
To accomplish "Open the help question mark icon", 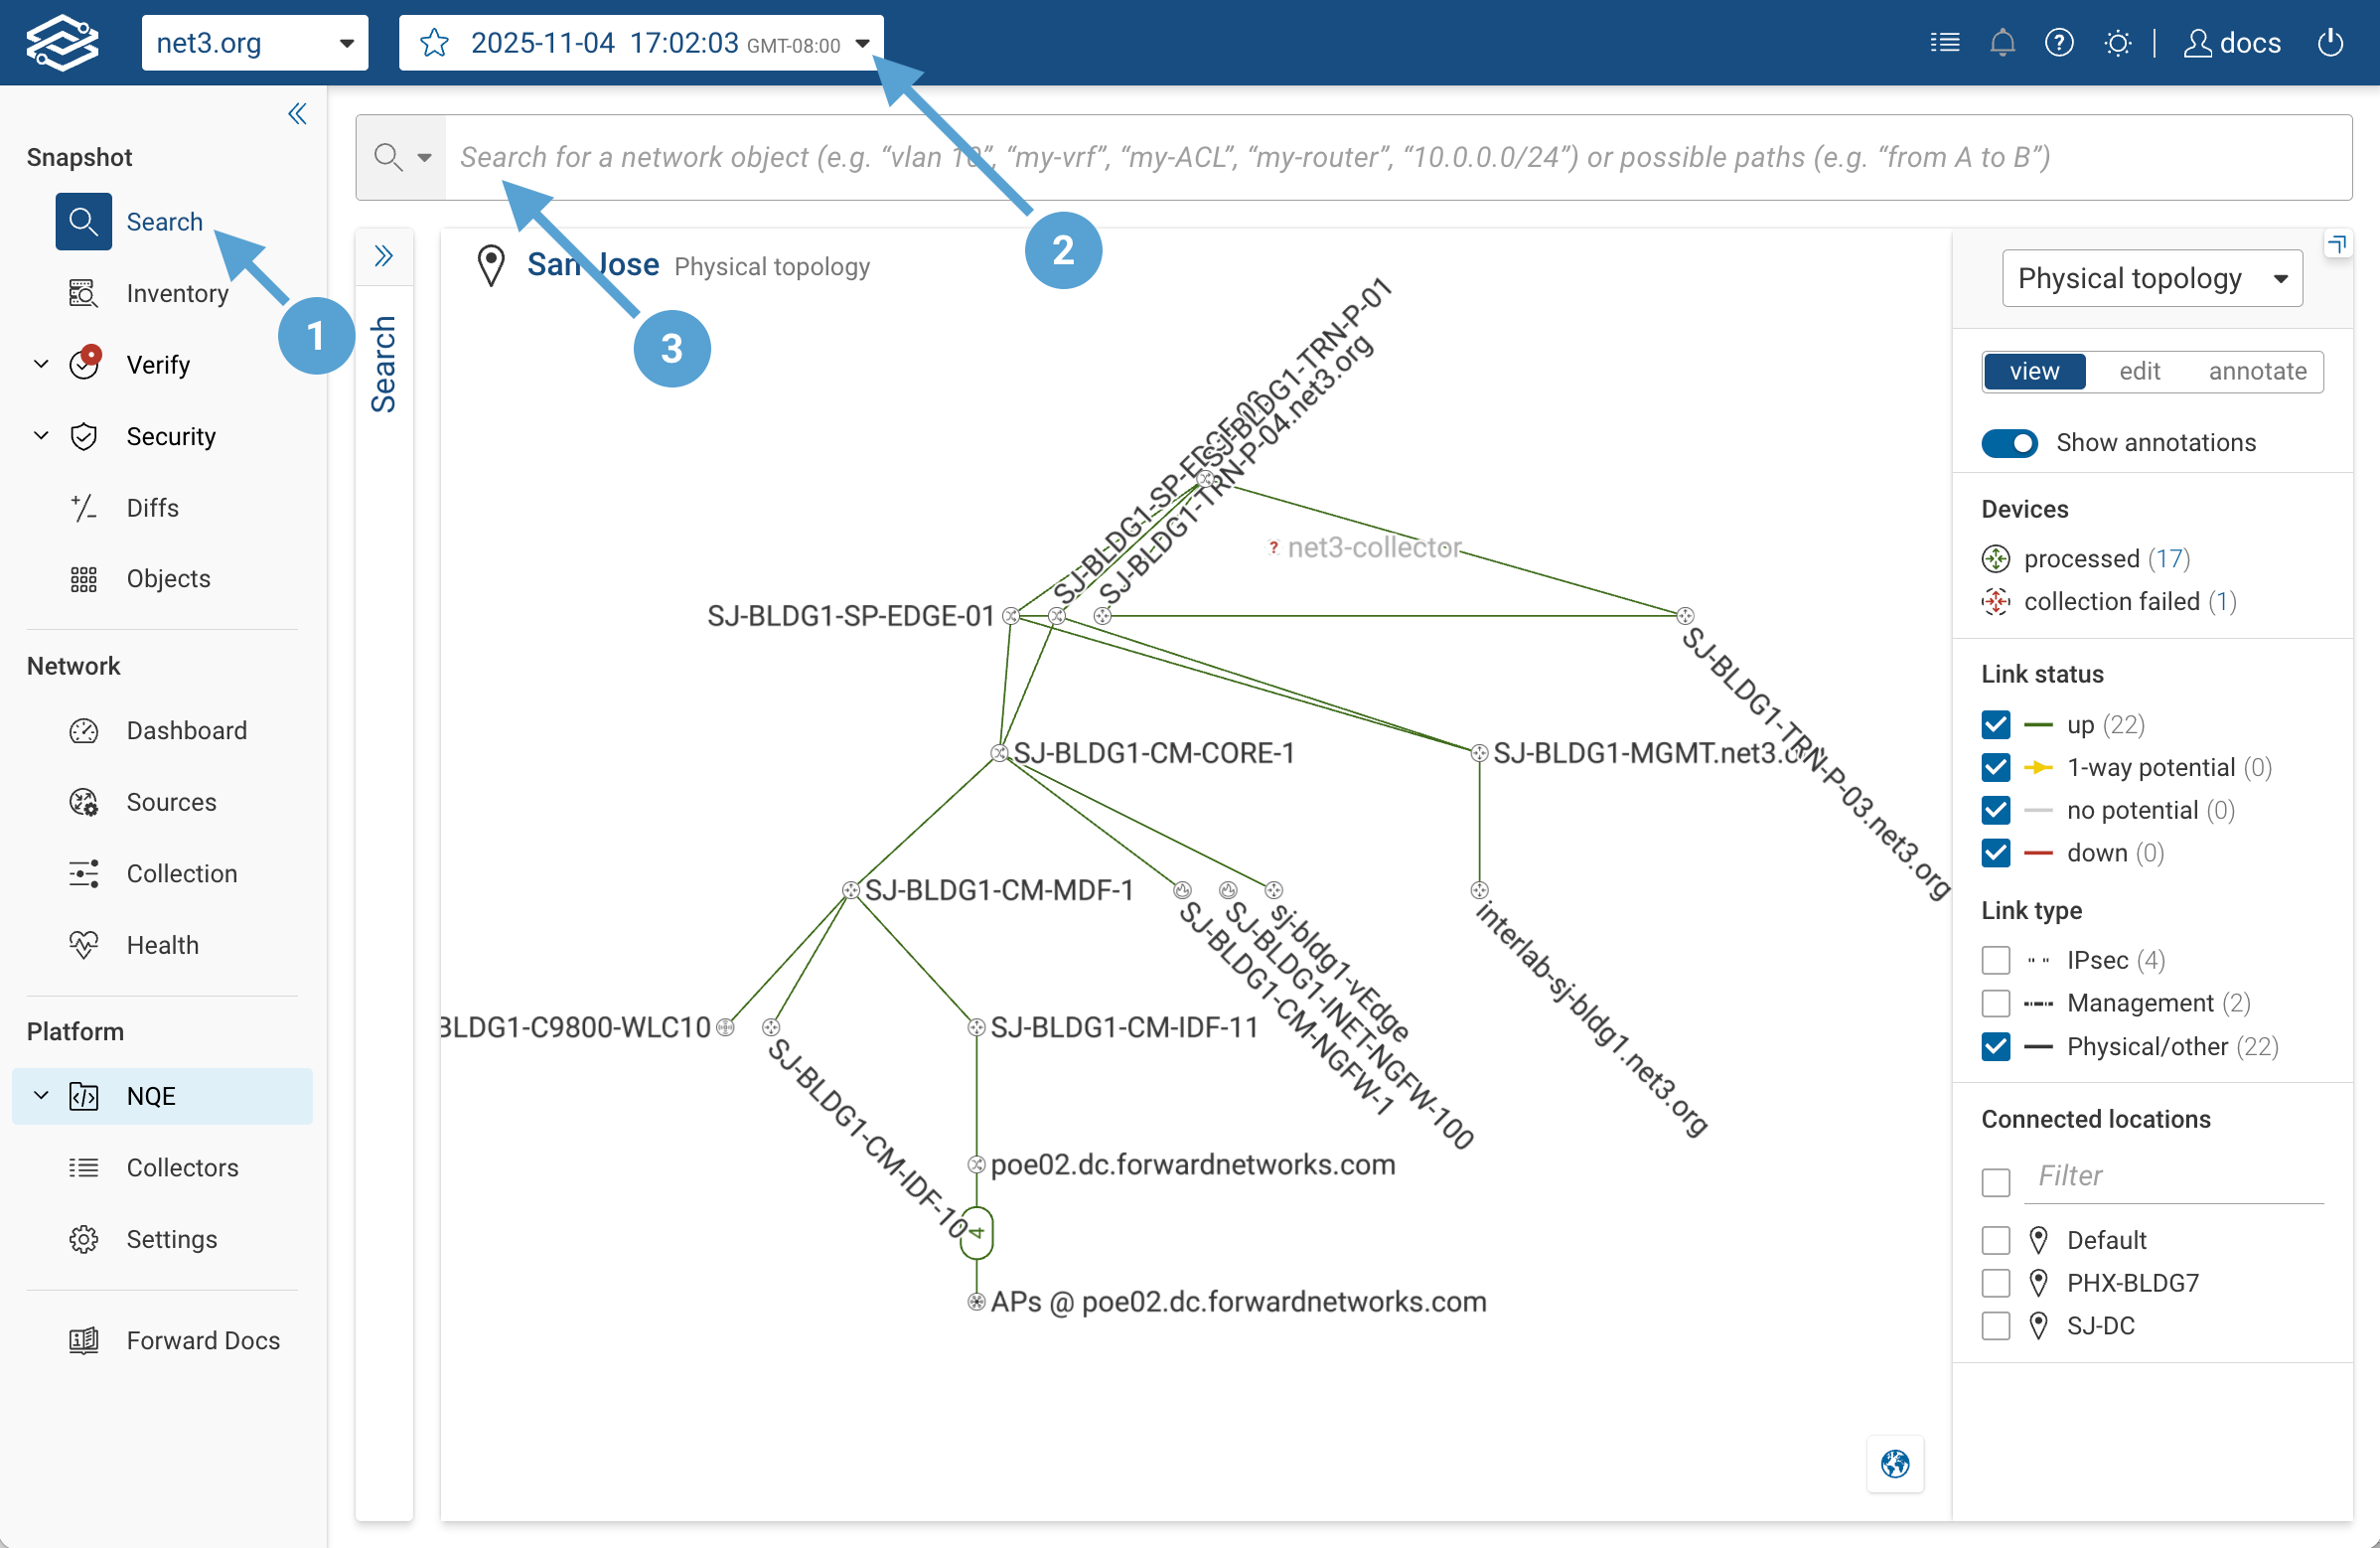I will (x=2059, y=43).
